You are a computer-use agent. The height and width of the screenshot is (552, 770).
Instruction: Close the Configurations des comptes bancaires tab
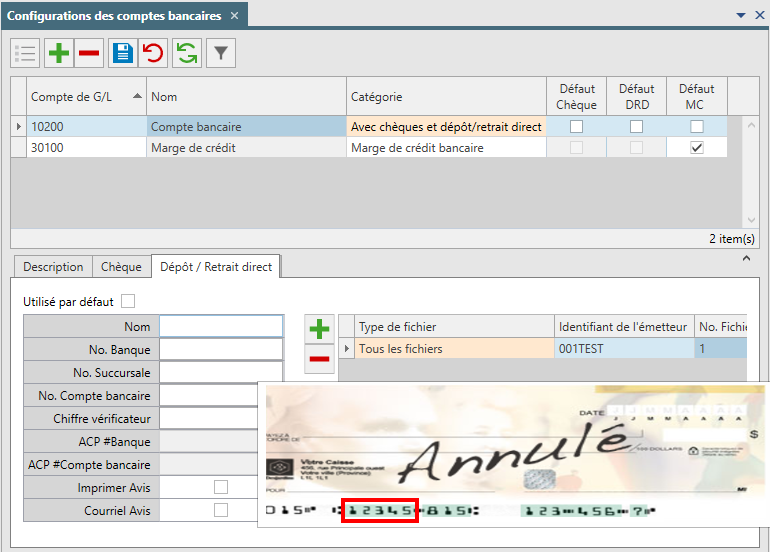click(x=235, y=16)
